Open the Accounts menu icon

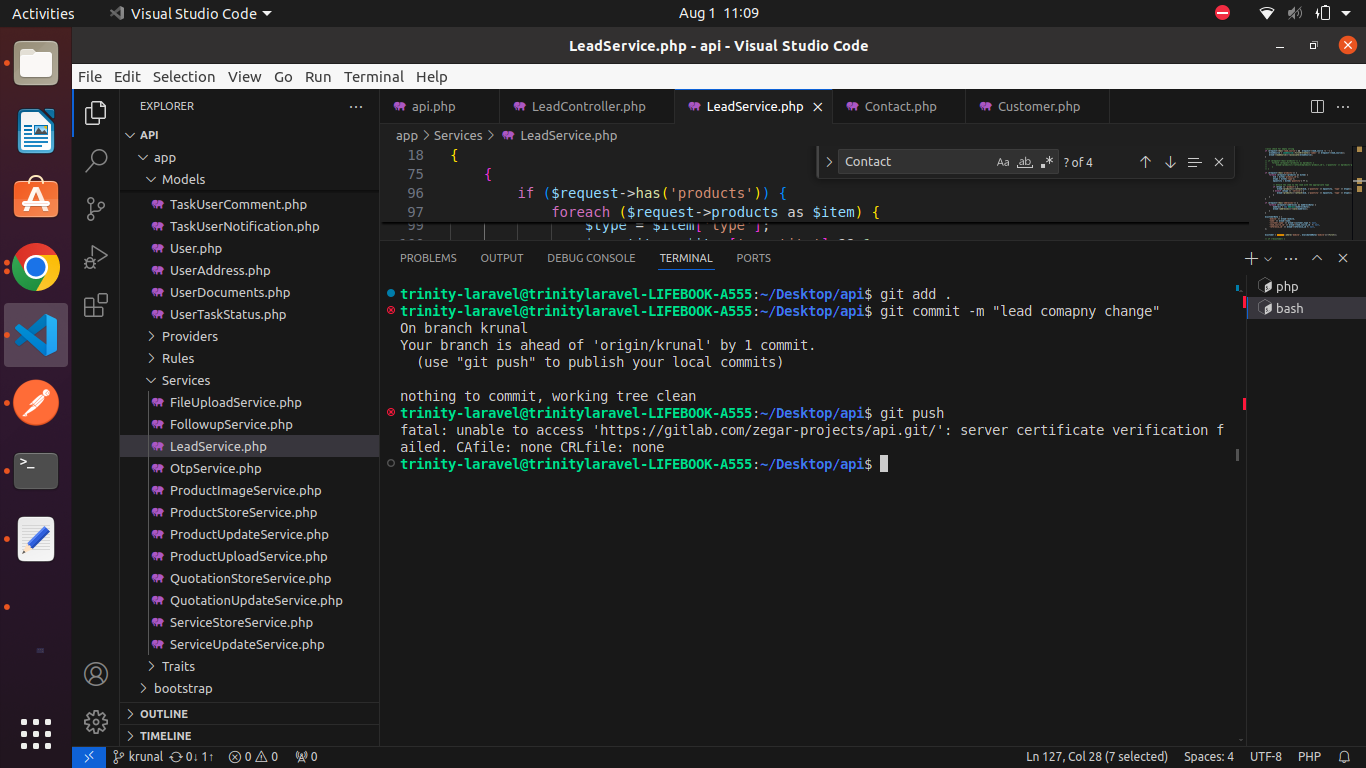point(96,674)
